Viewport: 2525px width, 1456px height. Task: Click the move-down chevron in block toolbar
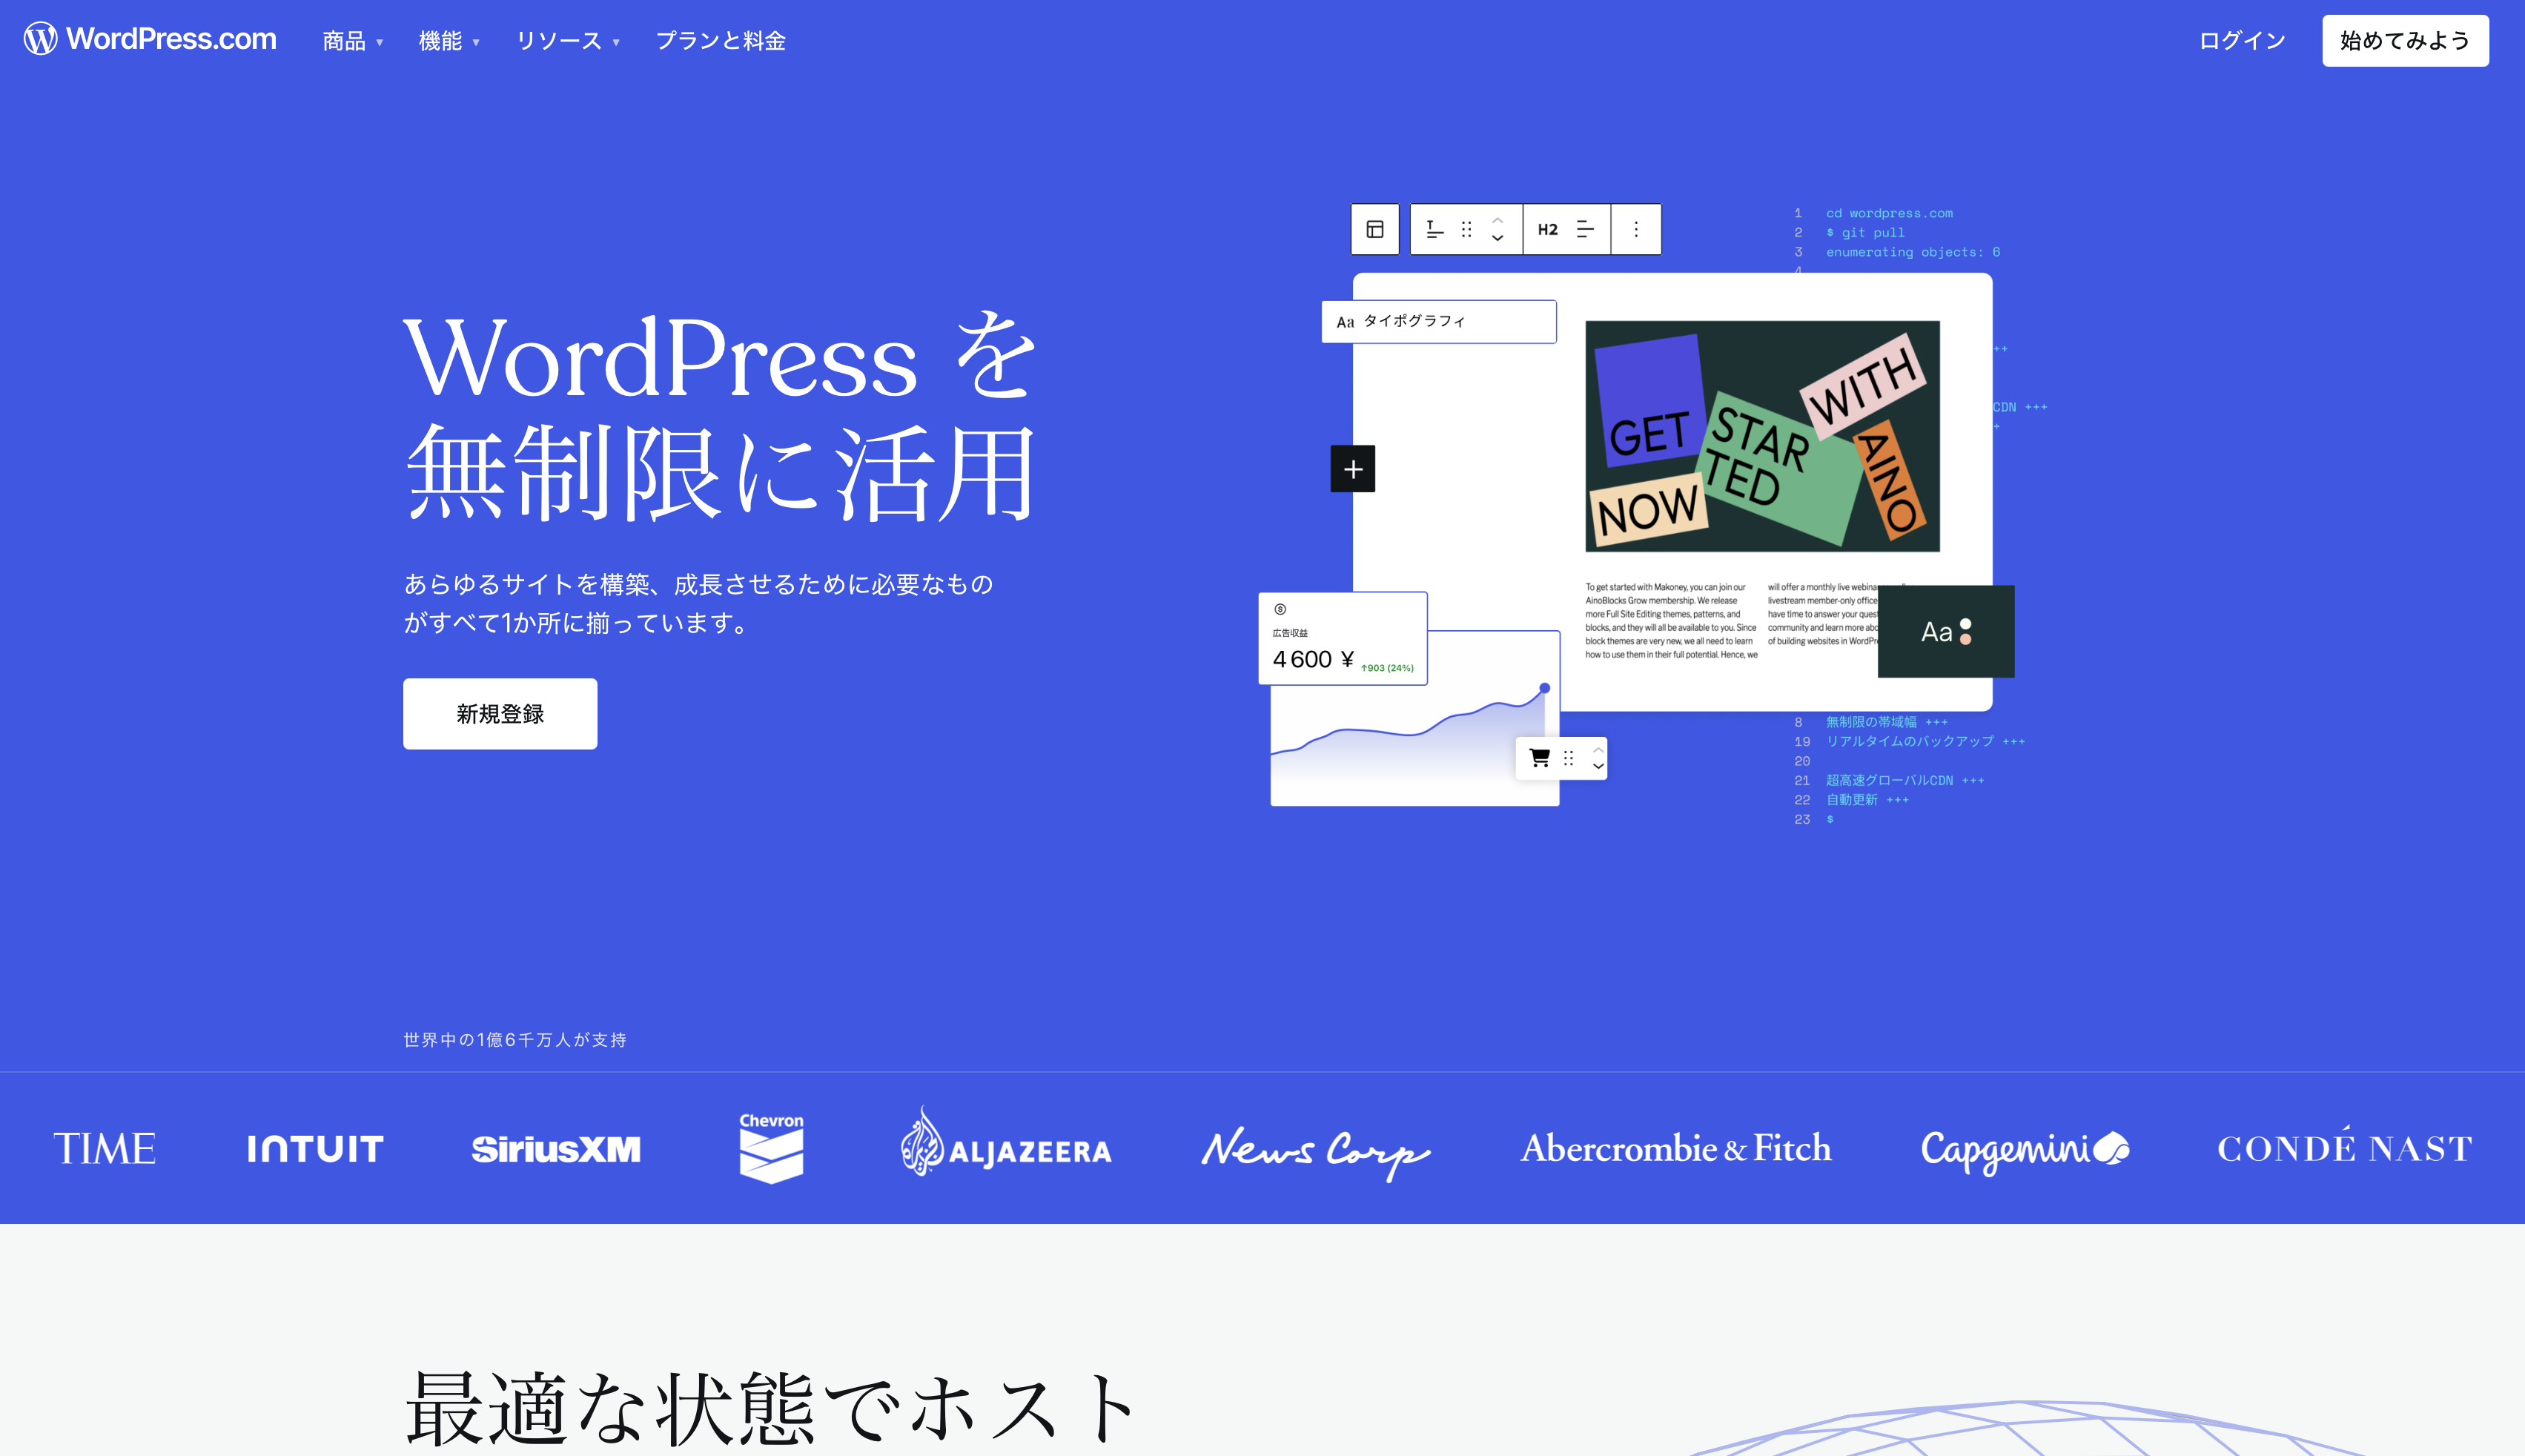coord(1497,237)
